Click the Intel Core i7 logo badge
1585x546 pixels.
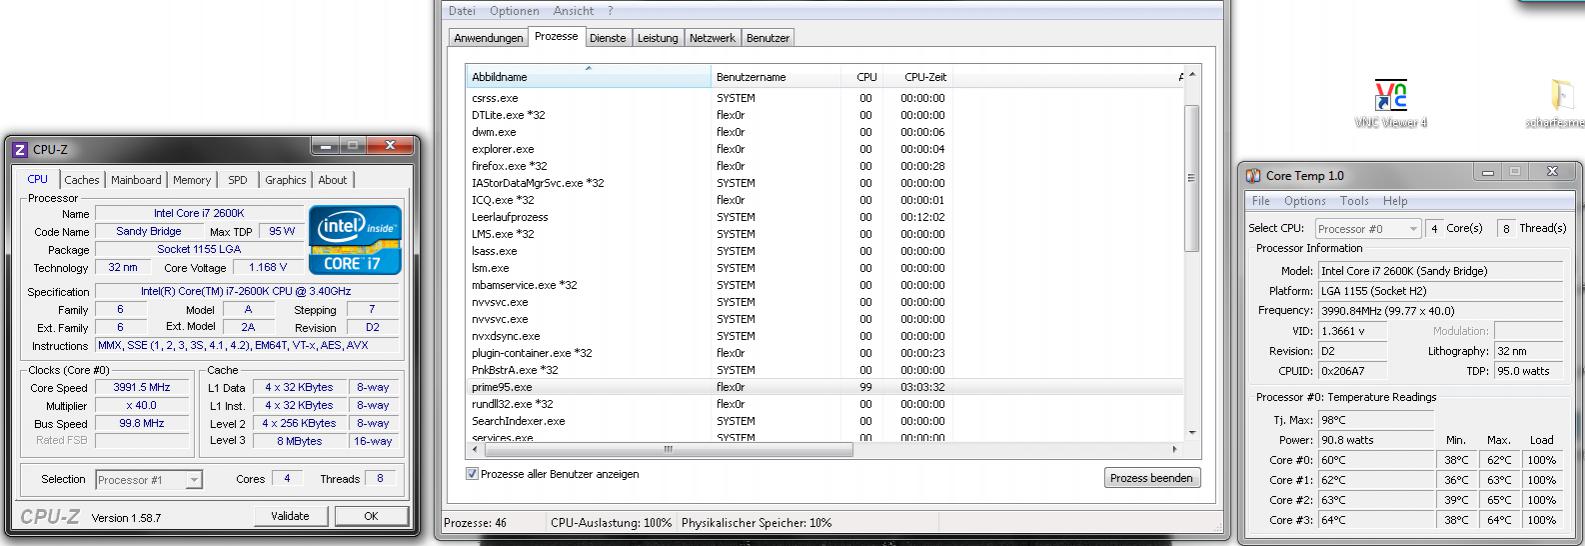pyautogui.click(x=355, y=240)
